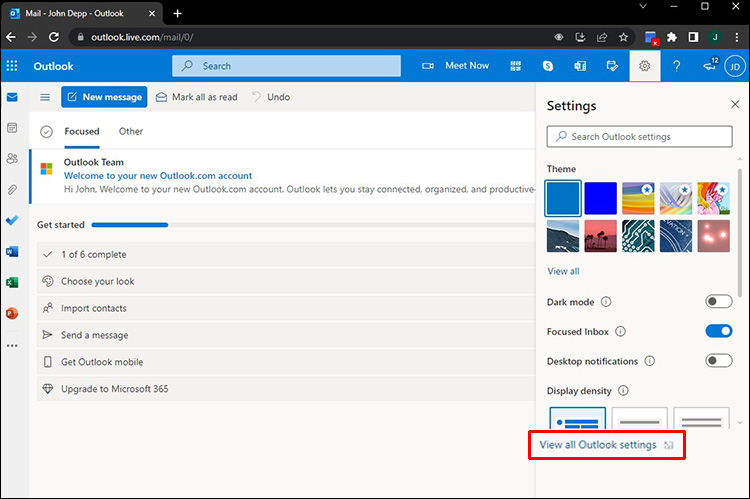Launch PowerPoint from the left sidebar

[x=12, y=313]
